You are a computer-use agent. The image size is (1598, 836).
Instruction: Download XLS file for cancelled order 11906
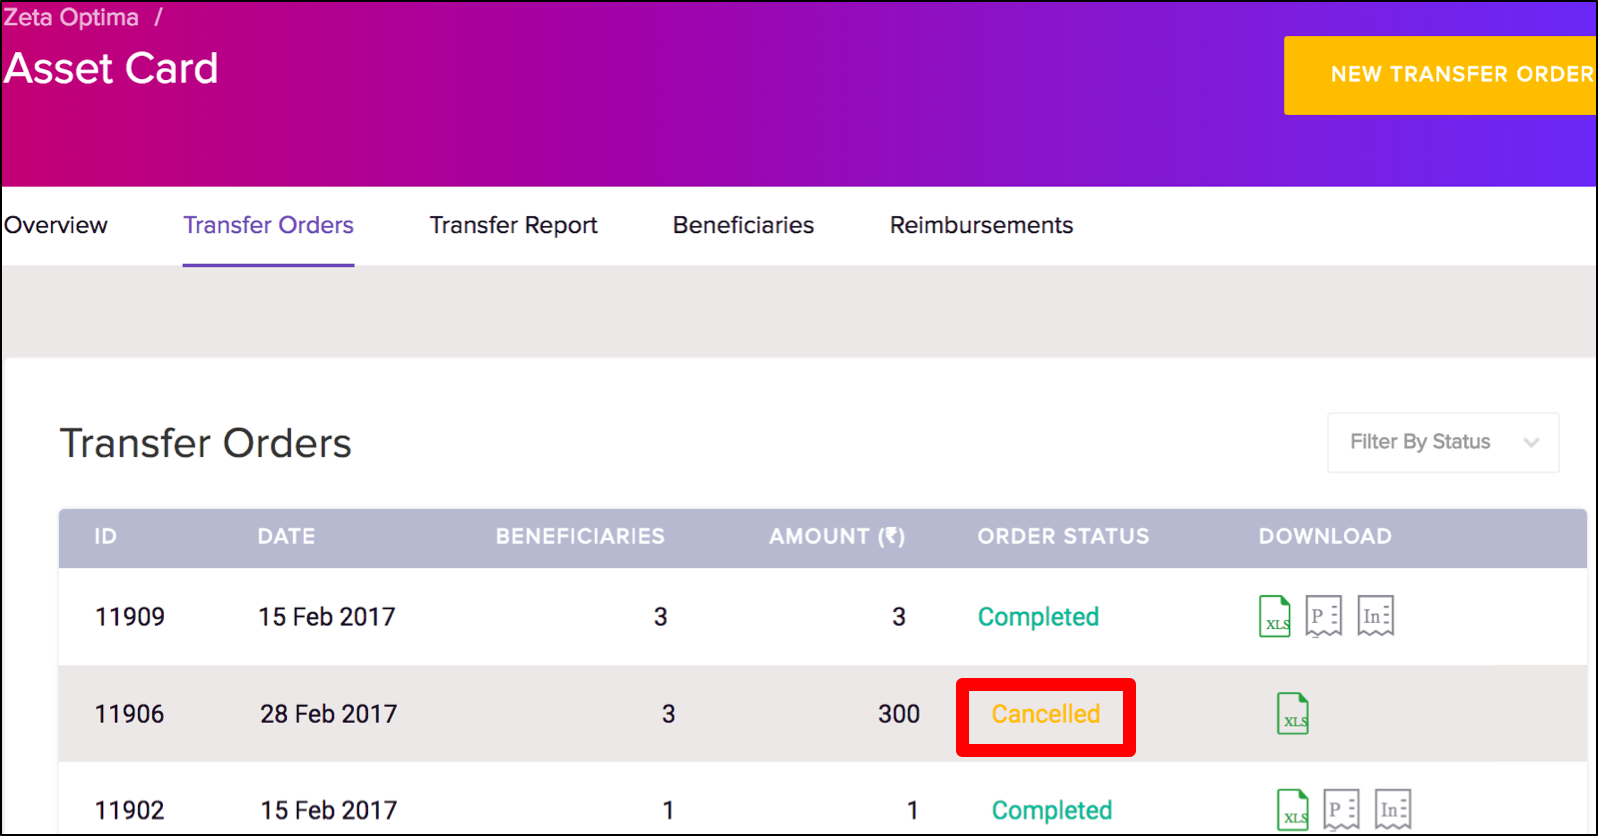tap(1293, 713)
